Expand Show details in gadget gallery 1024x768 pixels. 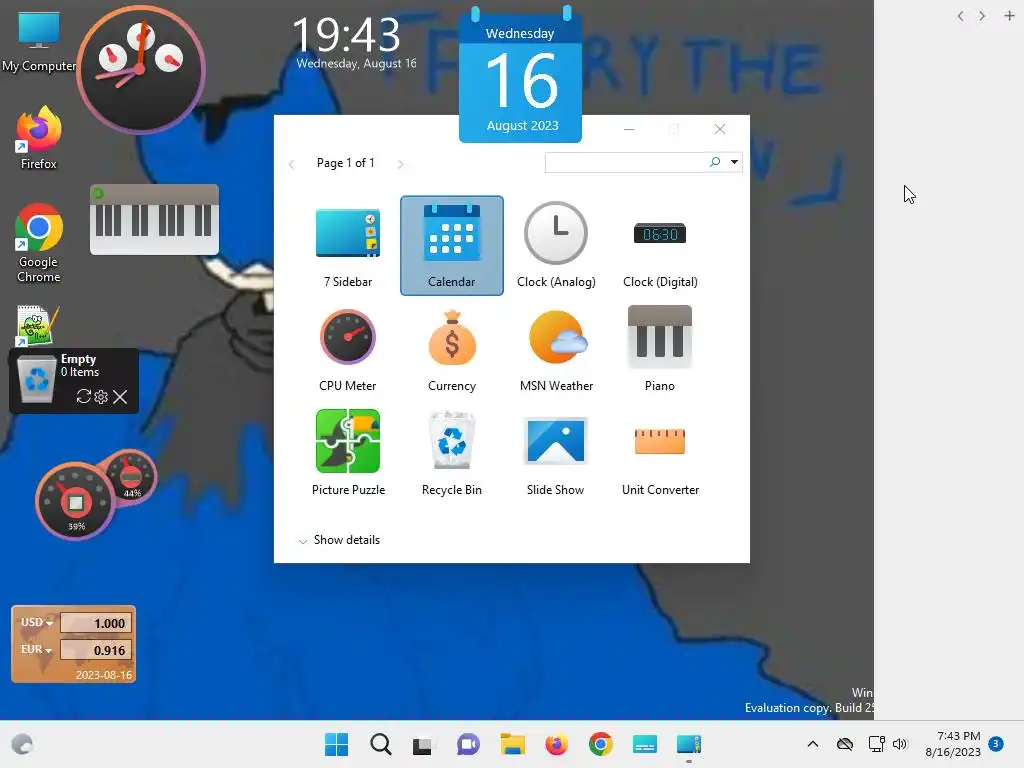(339, 540)
